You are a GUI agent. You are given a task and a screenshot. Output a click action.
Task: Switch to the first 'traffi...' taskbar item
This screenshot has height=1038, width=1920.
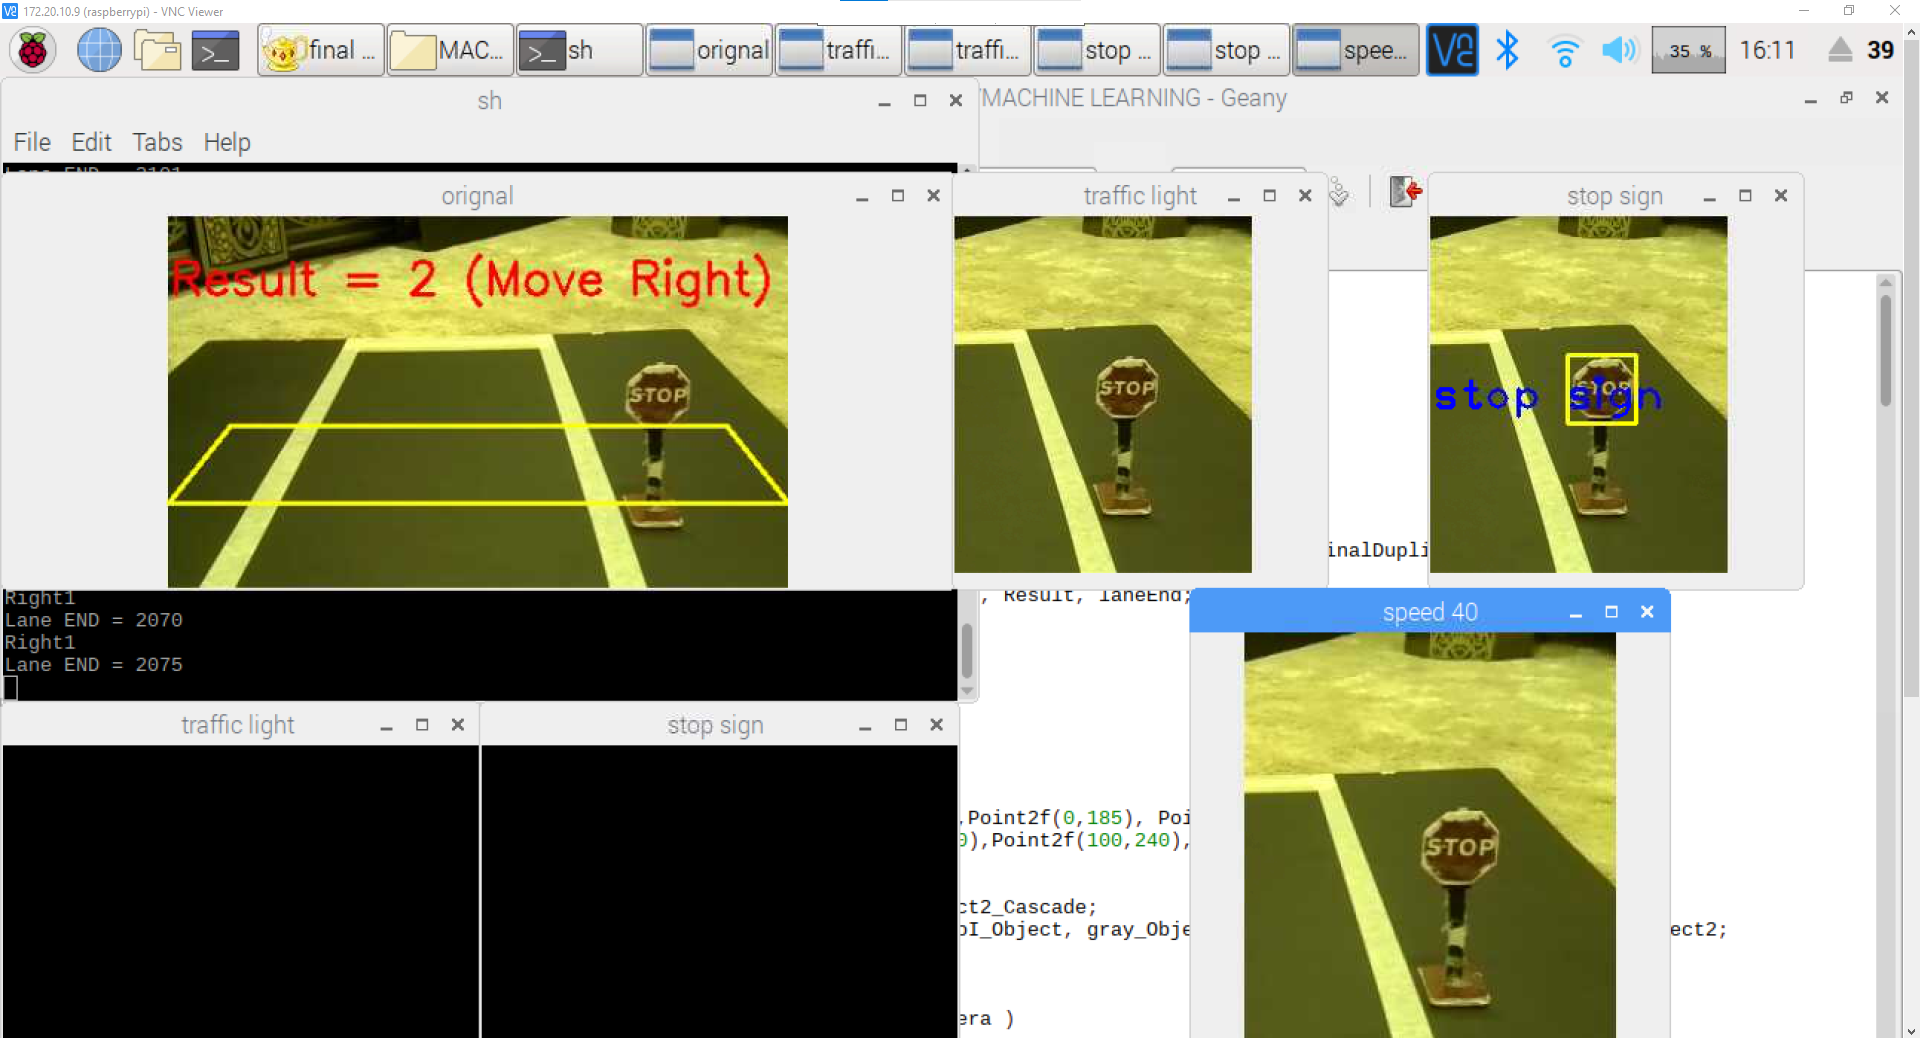[x=838, y=50]
